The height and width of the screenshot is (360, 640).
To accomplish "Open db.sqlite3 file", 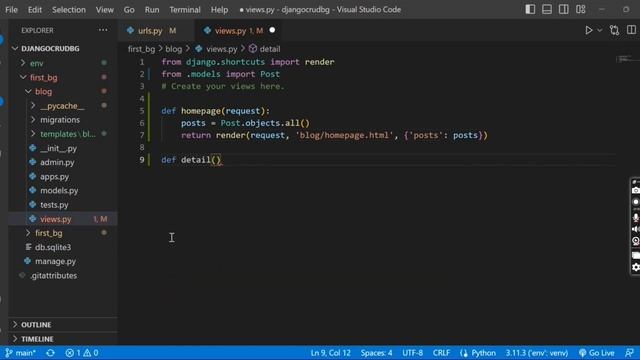I will pos(53,247).
